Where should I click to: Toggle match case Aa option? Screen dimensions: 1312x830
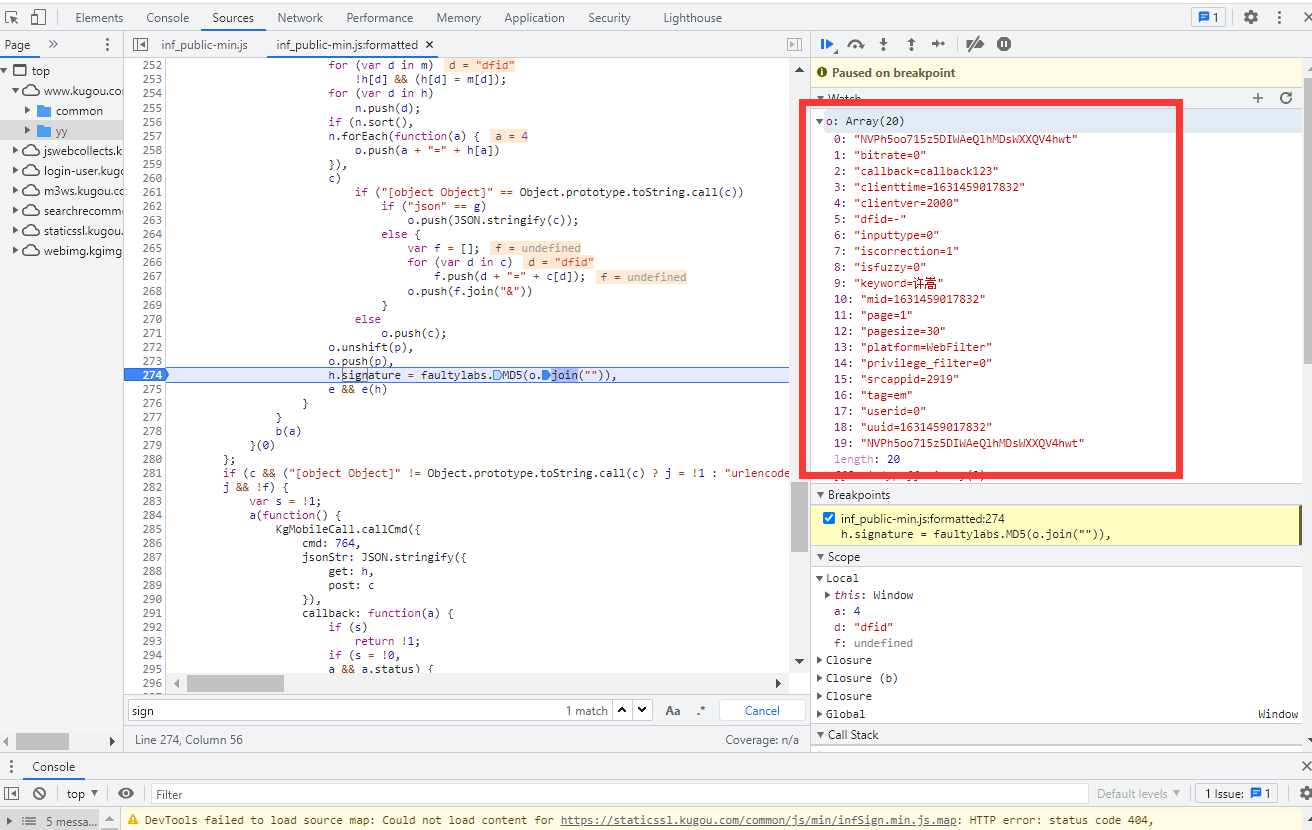click(x=673, y=710)
